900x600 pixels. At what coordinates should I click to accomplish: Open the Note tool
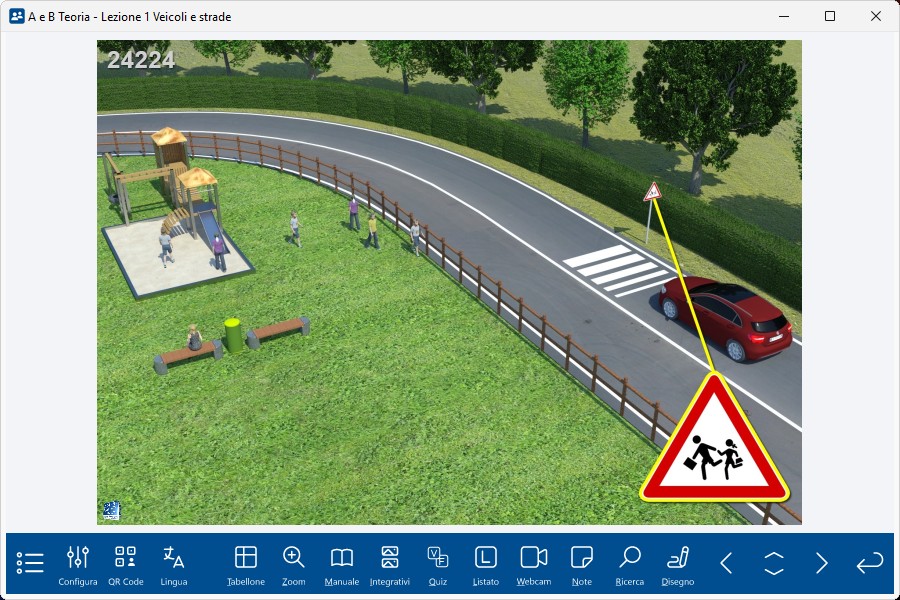tap(582, 564)
